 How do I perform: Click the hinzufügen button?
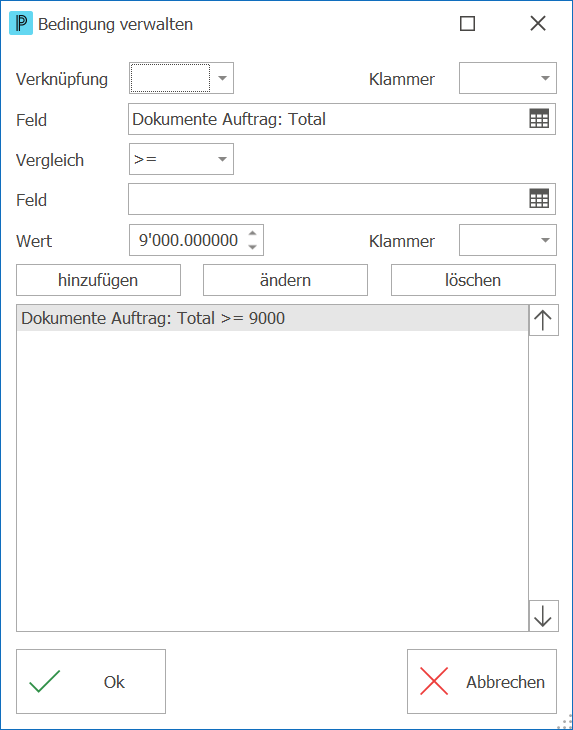tap(98, 280)
